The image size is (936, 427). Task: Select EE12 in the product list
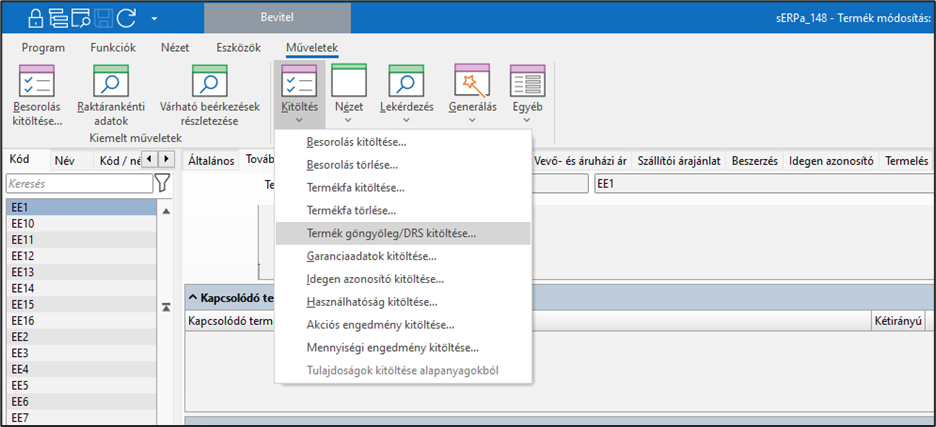pyautogui.click(x=81, y=256)
